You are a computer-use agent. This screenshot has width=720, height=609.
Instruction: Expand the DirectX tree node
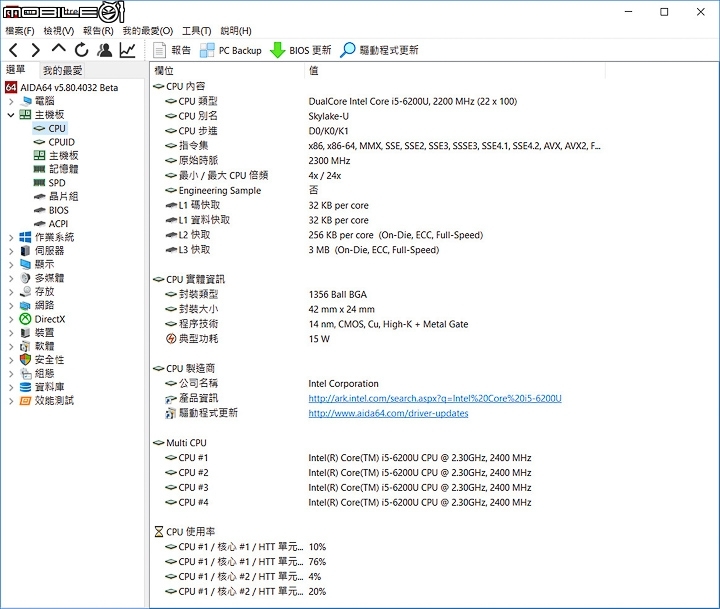[11, 319]
